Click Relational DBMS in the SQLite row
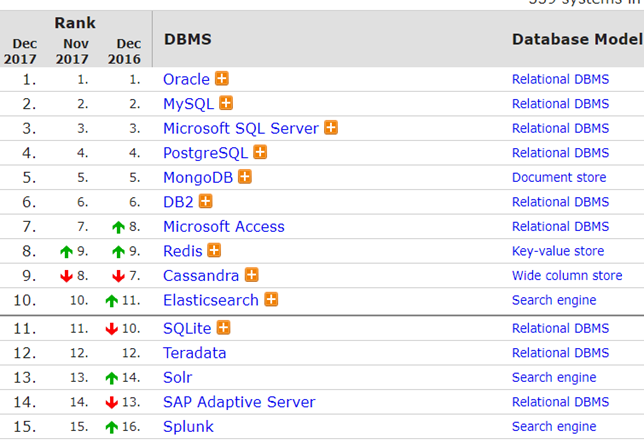This screenshot has width=644, height=440. [560, 328]
